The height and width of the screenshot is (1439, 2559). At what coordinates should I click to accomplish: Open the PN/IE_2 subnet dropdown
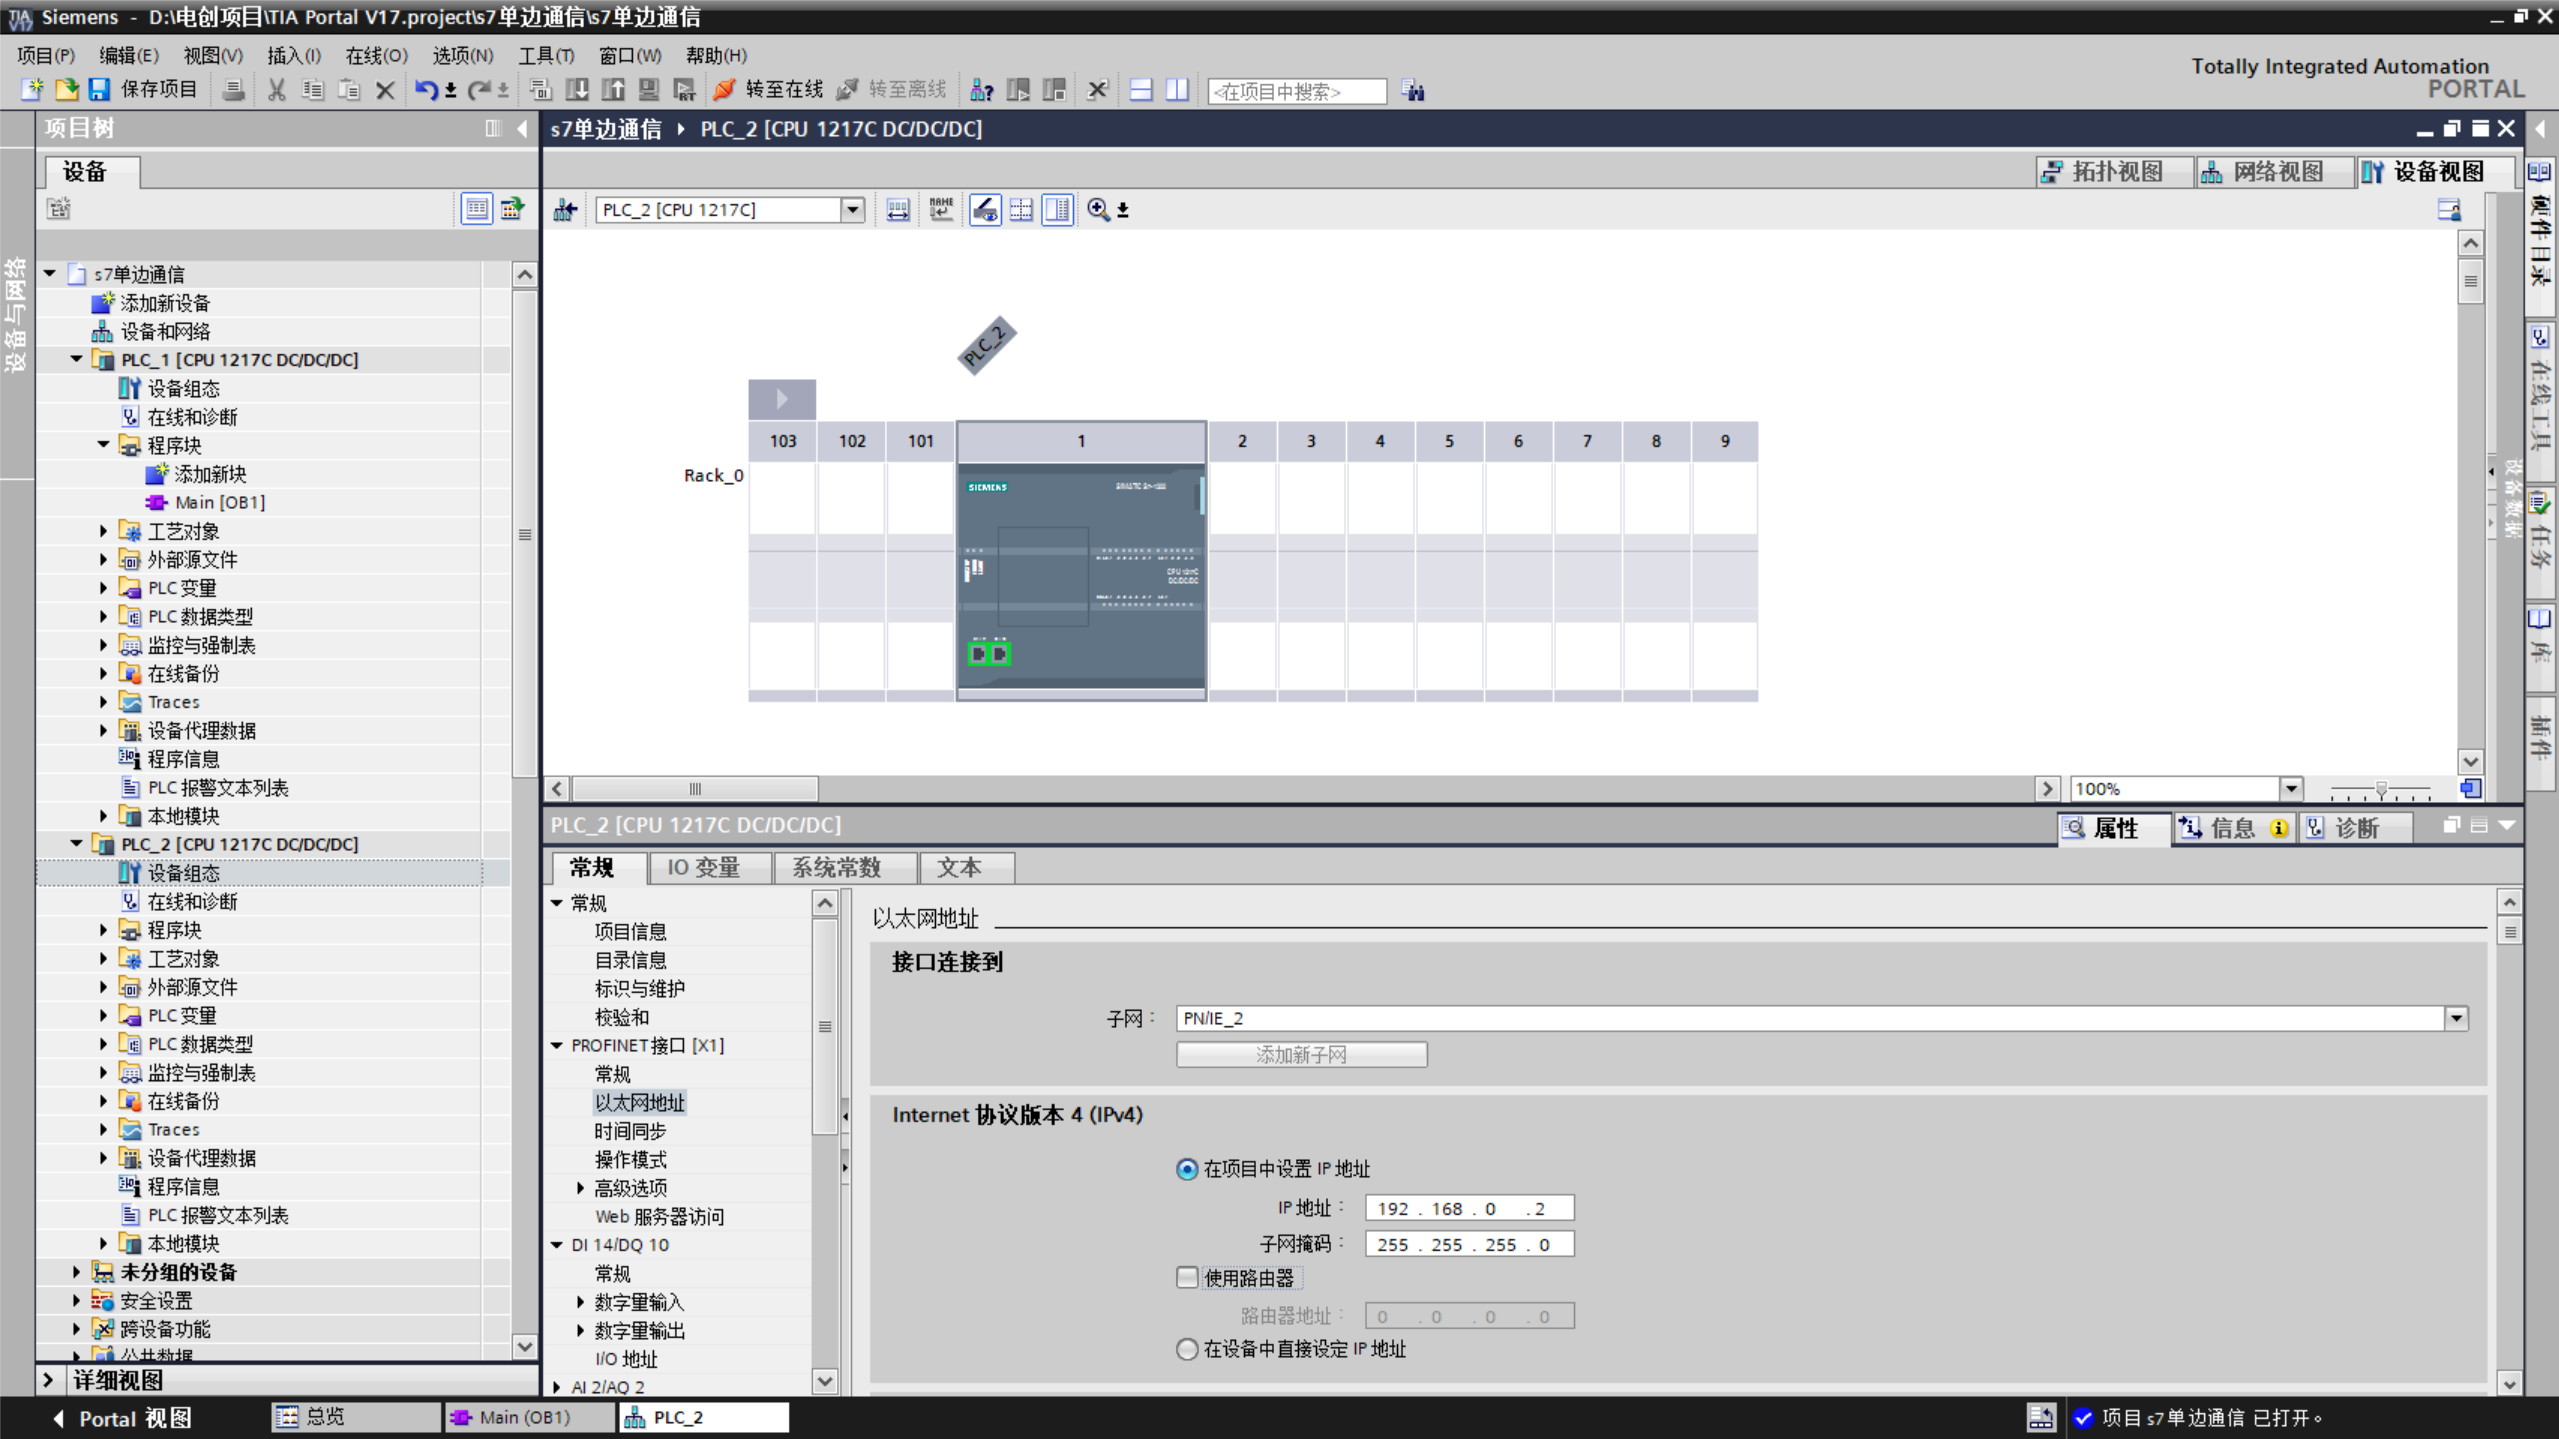[2455, 1018]
